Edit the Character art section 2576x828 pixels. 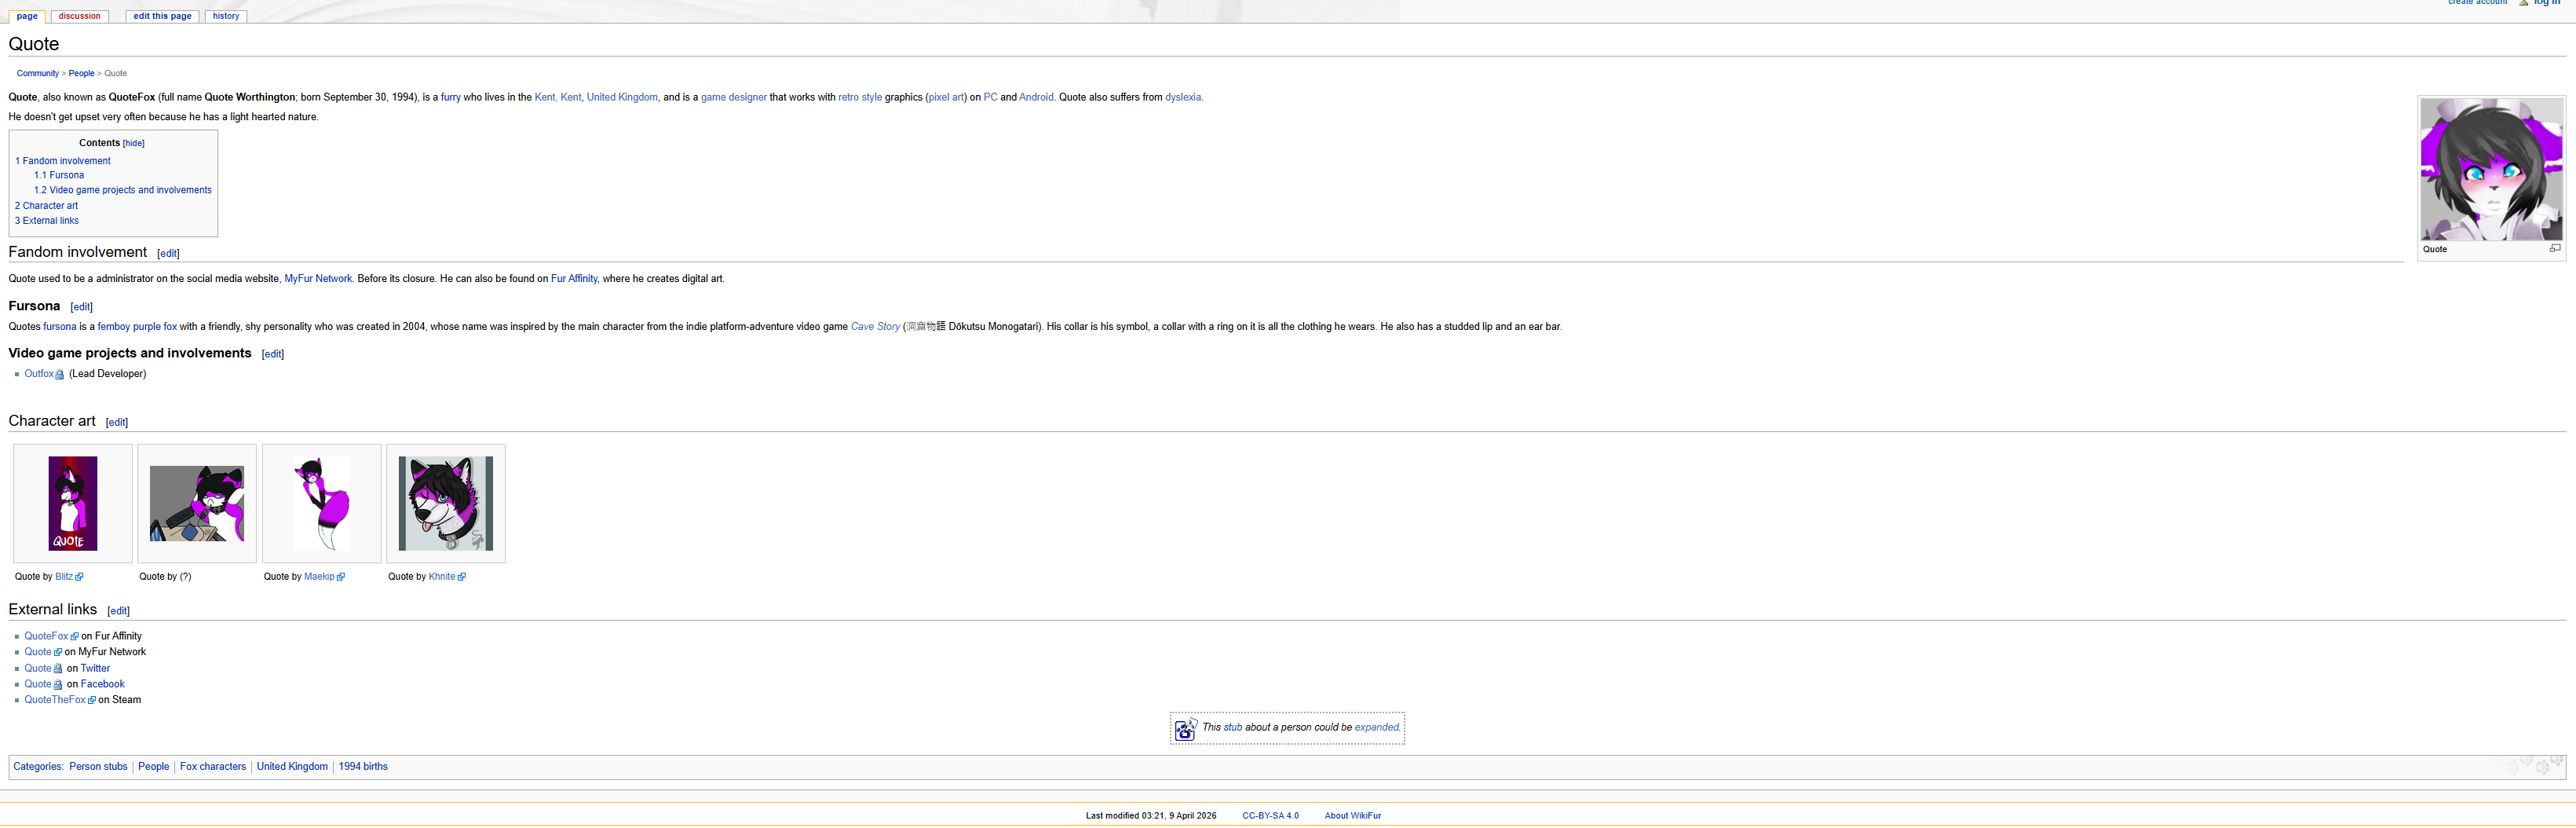(117, 422)
